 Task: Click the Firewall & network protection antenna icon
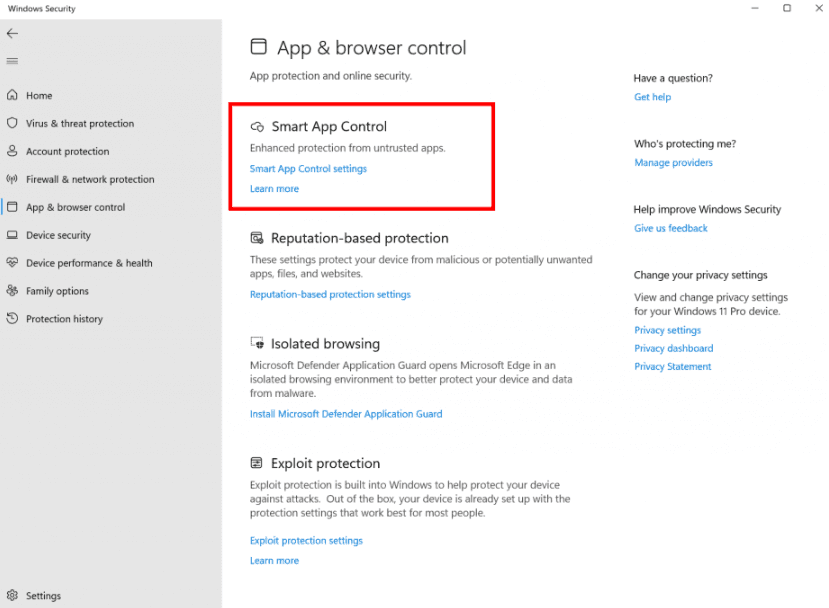[12, 179]
